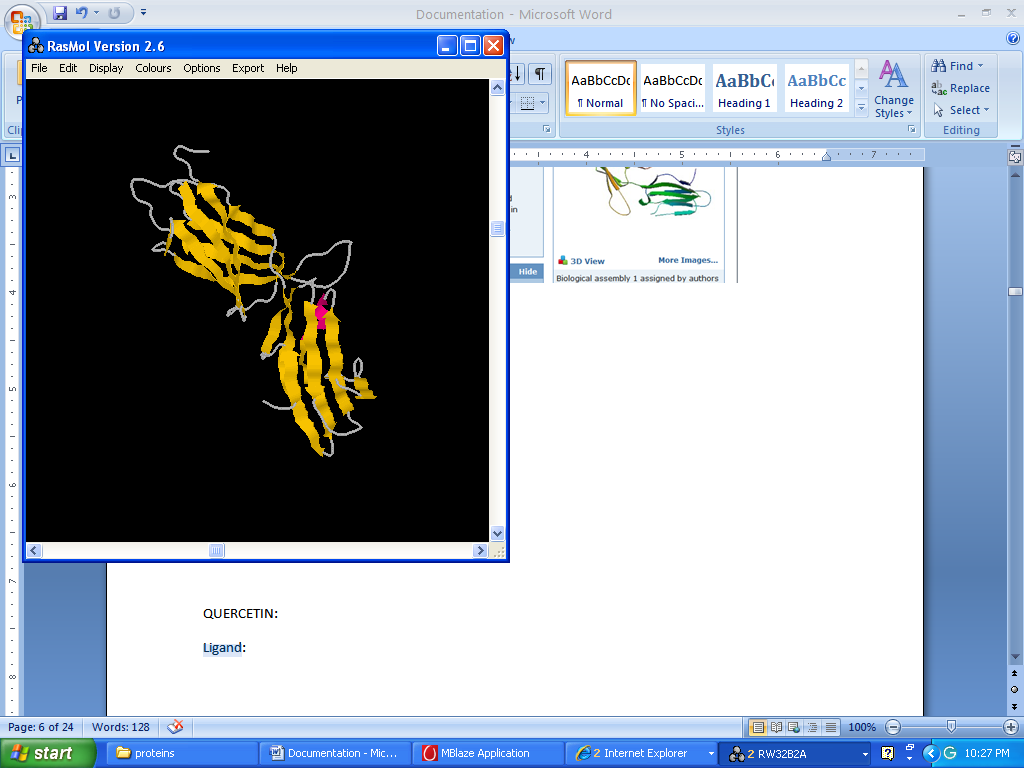The height and width of the screenshot is (768, 1024).
Task: Toggle the Show/Hide paragraph marks button
Action: click(x=540, y=75)
